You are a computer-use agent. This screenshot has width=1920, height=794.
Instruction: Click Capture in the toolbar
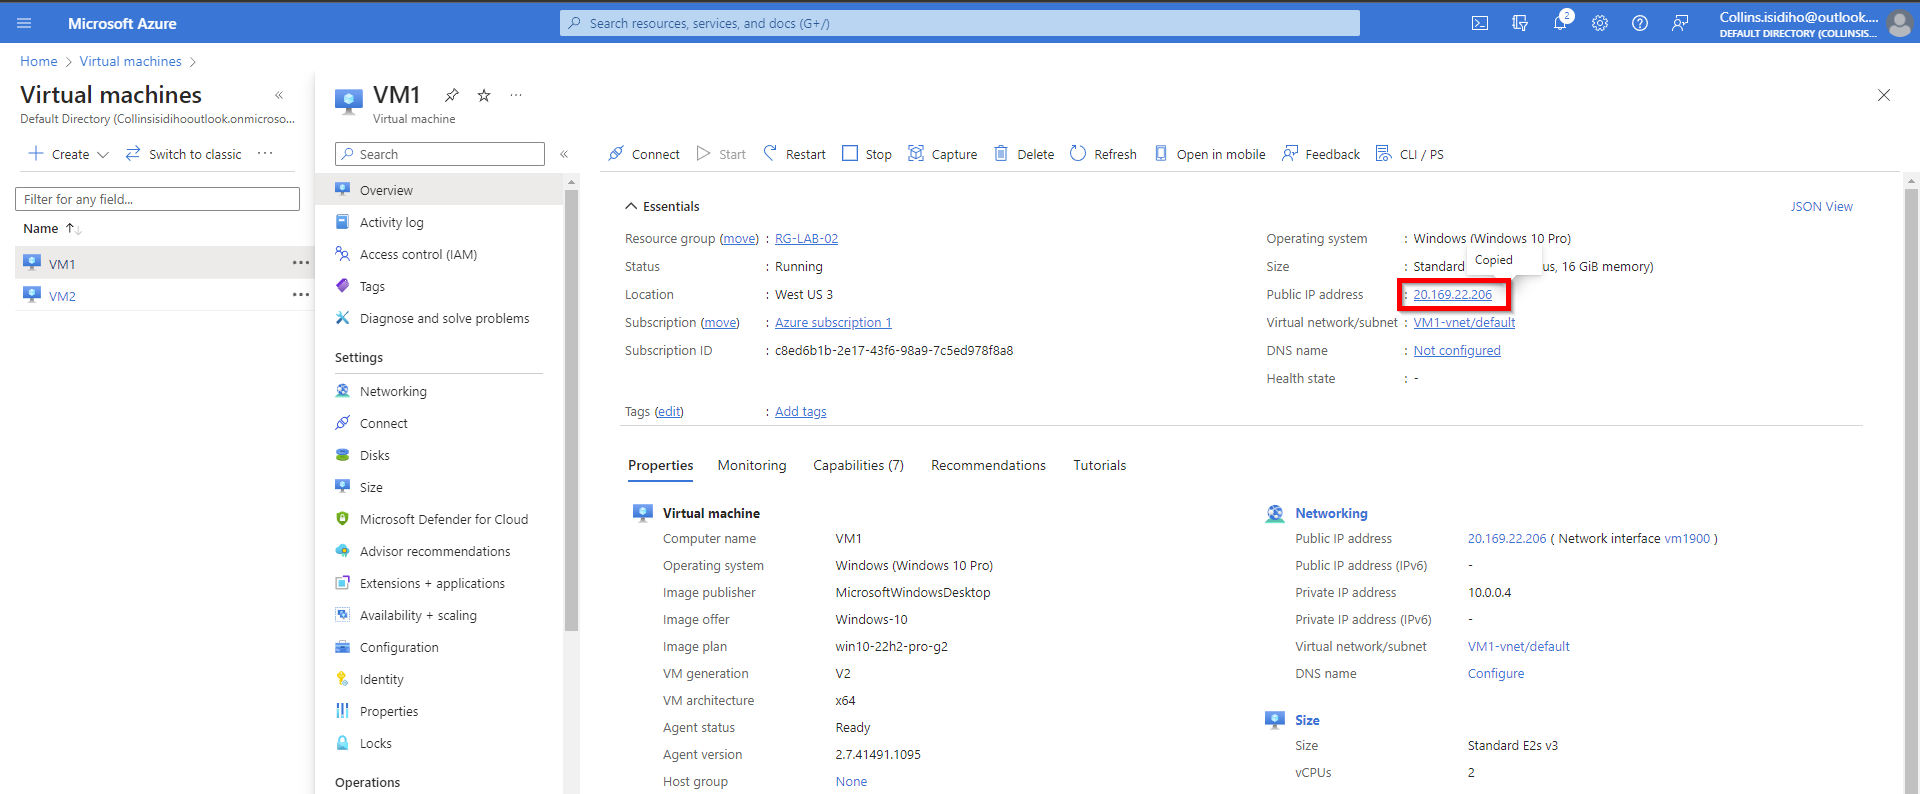943,154
